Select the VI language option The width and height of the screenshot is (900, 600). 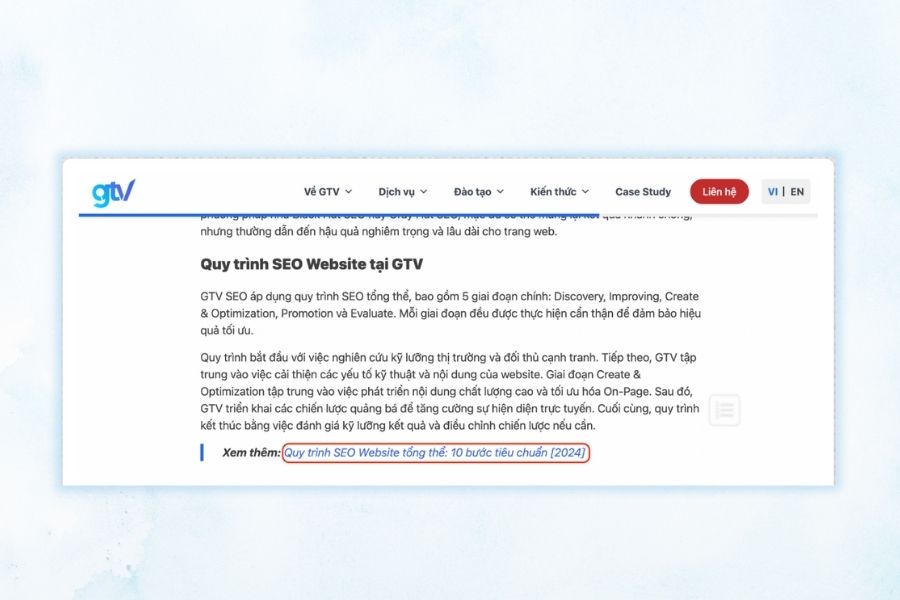(771, 191)
